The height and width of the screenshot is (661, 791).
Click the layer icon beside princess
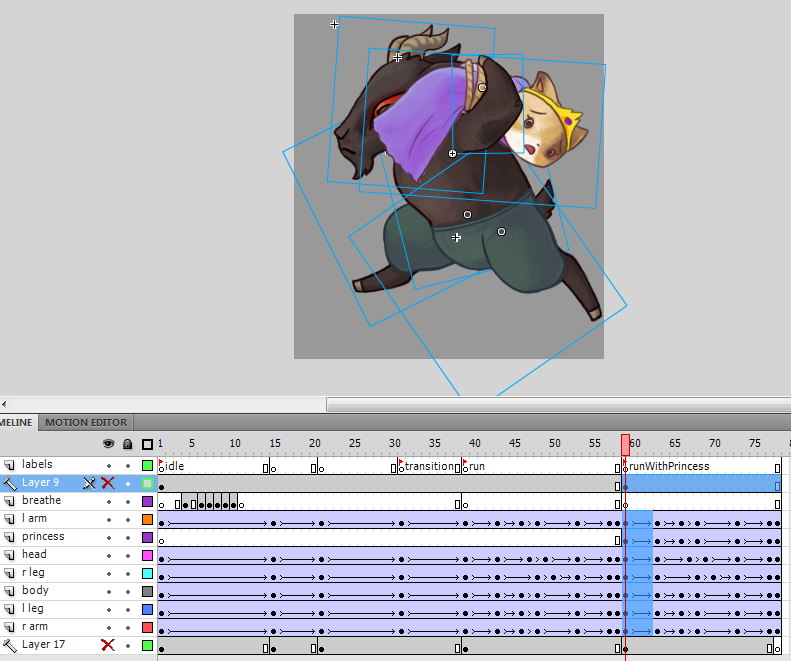pos(10,537)
